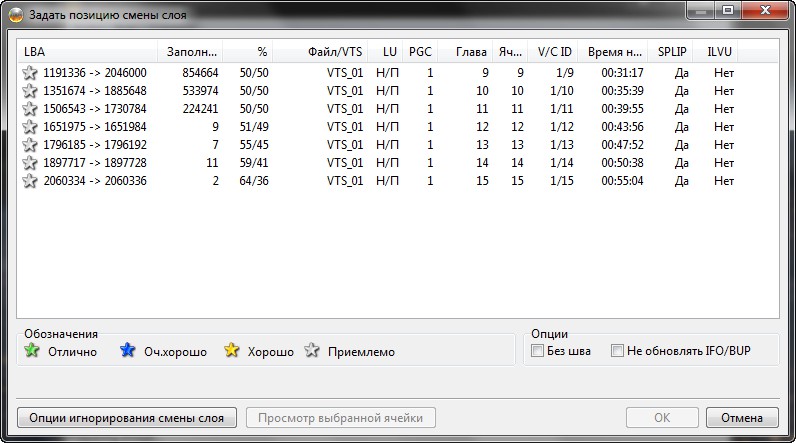This screenshot has width=796, height=443.
Task: Click the percentage cell 64/36
Action: (x=254, y=181)
